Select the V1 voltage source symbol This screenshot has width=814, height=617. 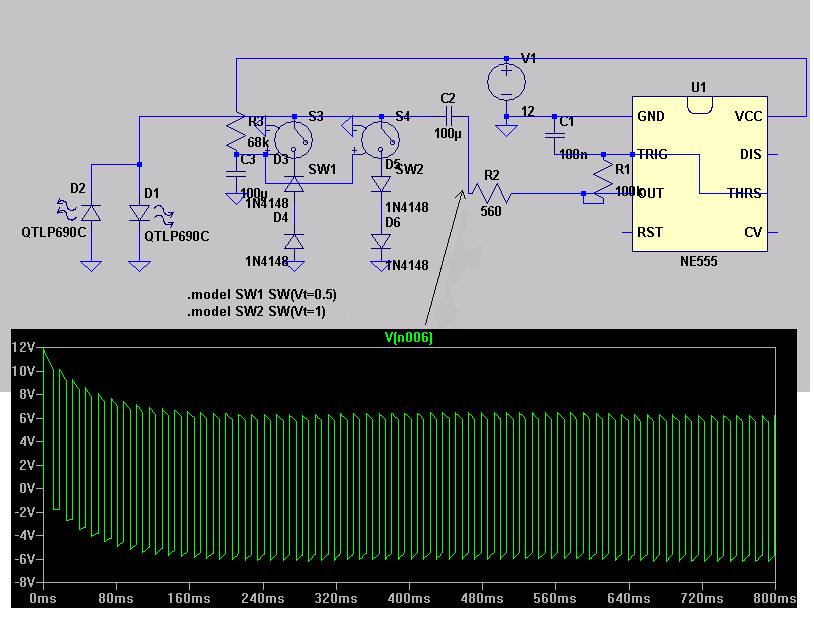tap(506, 82)
